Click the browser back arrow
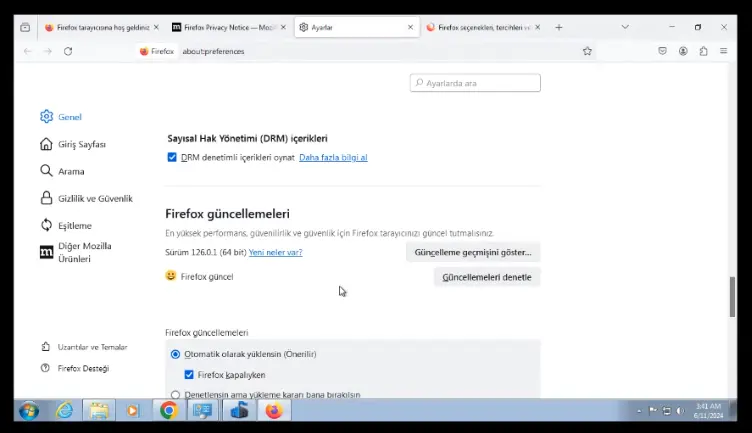The image size is (752, 433). coord(28,51)
